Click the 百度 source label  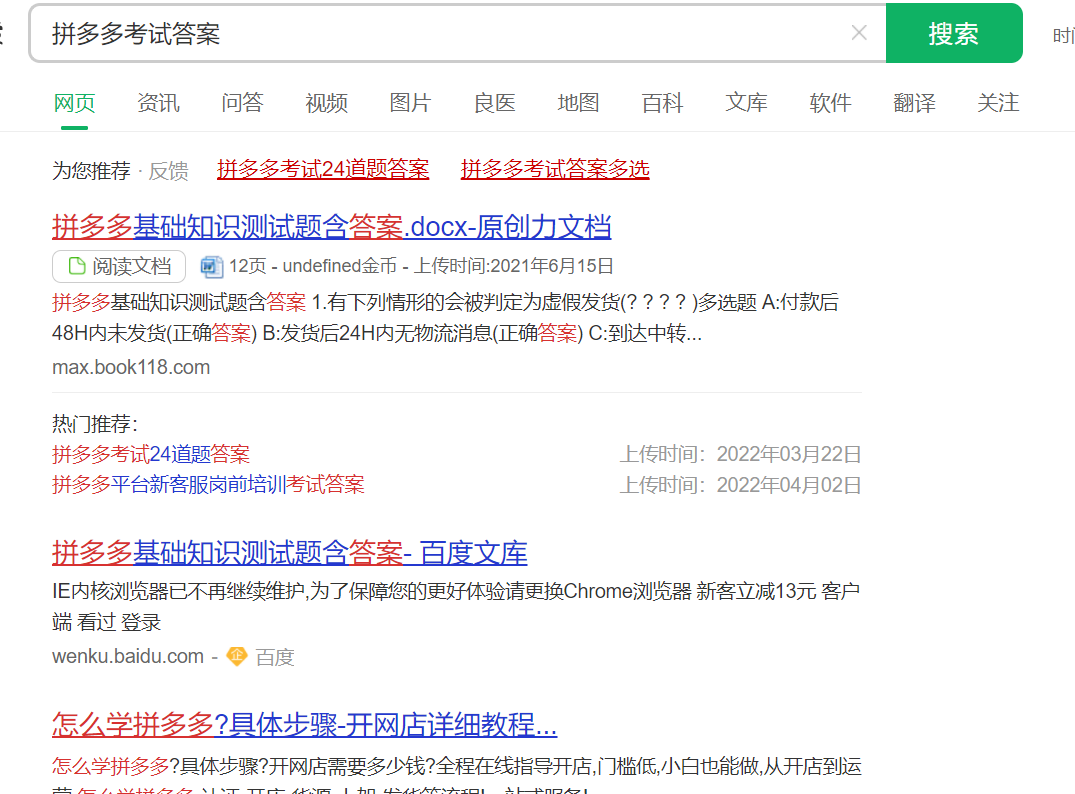(x=275, y=657)
